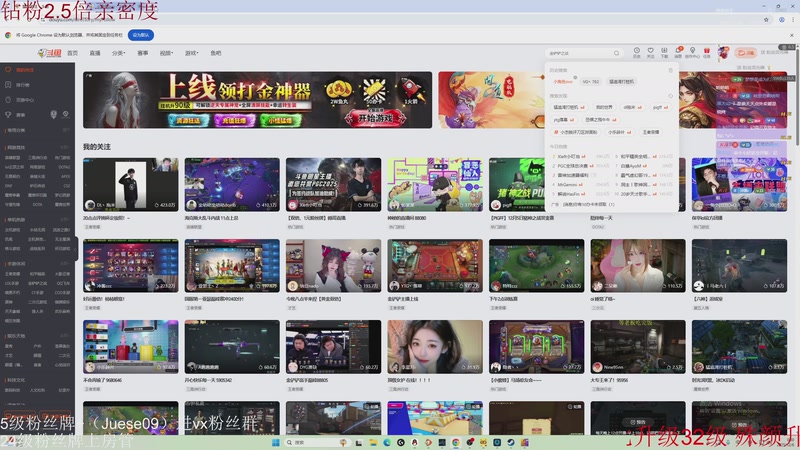Select VG+ 762 history search tag
Screen dimensions: 800x450
tap(590, 82)
